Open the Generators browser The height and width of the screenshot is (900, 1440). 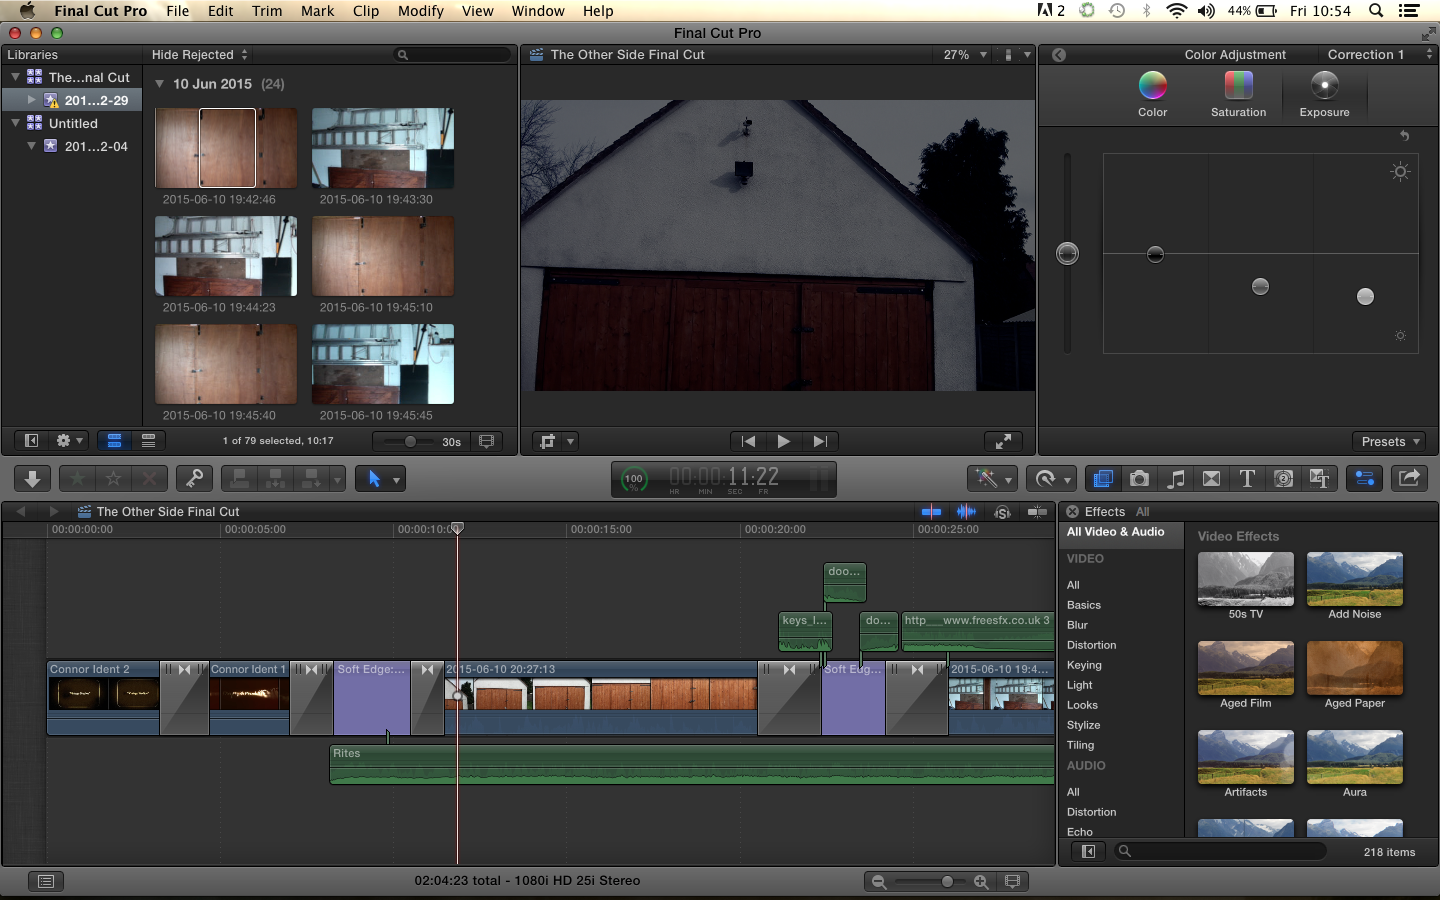1283,479
